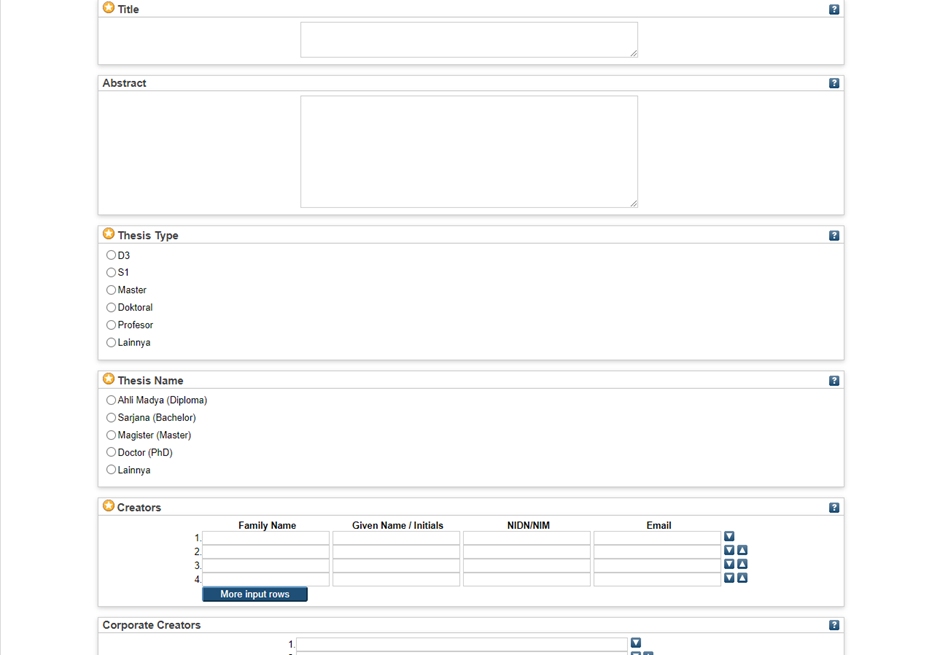Viewport: 940px width, 655px height.
Task: Open help for the Title field
Action: pyautogui.click(x=834, y=9)
